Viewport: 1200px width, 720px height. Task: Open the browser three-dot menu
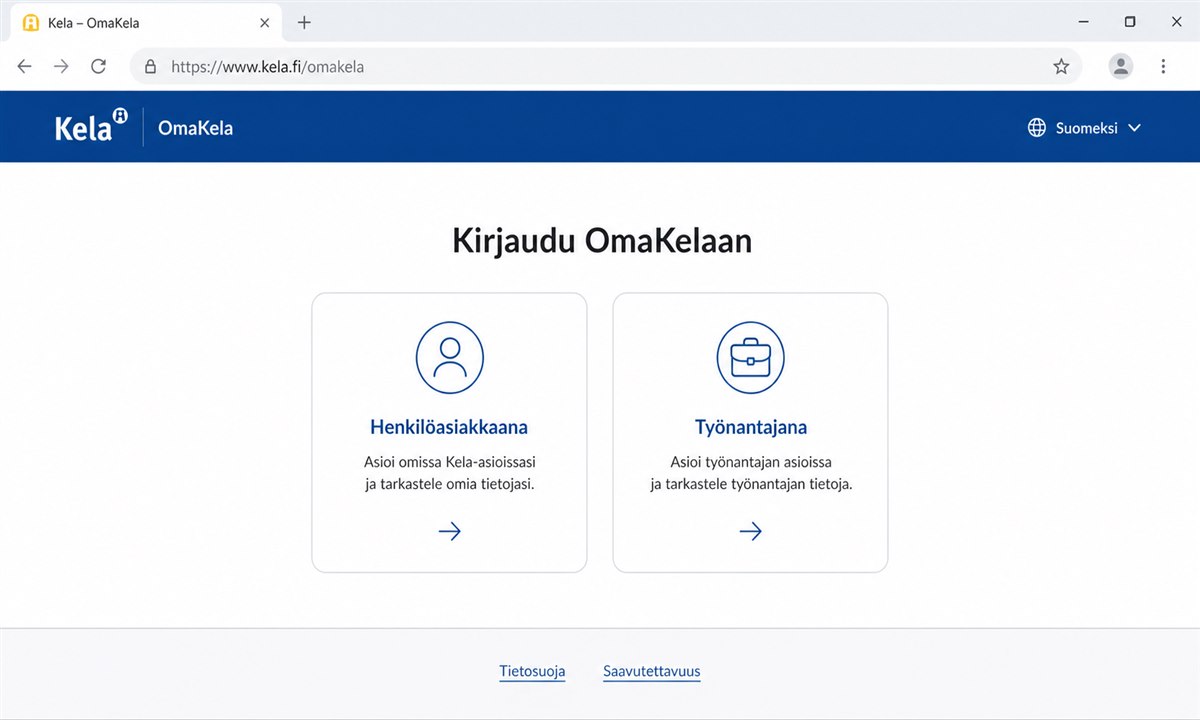1163,66
